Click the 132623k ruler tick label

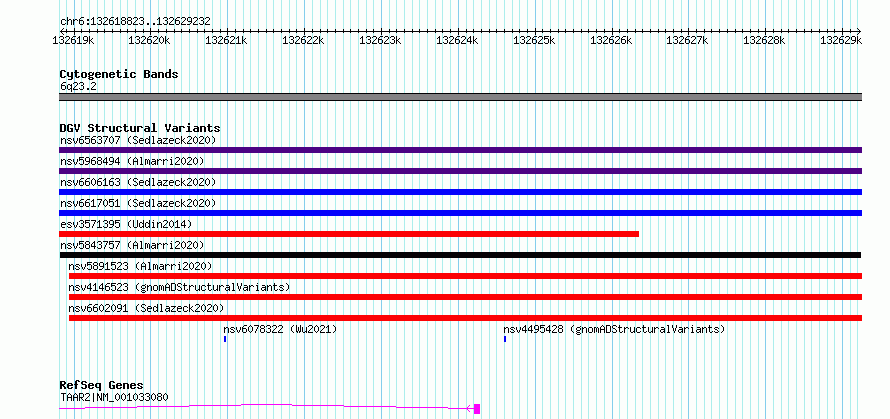point(381,40)
